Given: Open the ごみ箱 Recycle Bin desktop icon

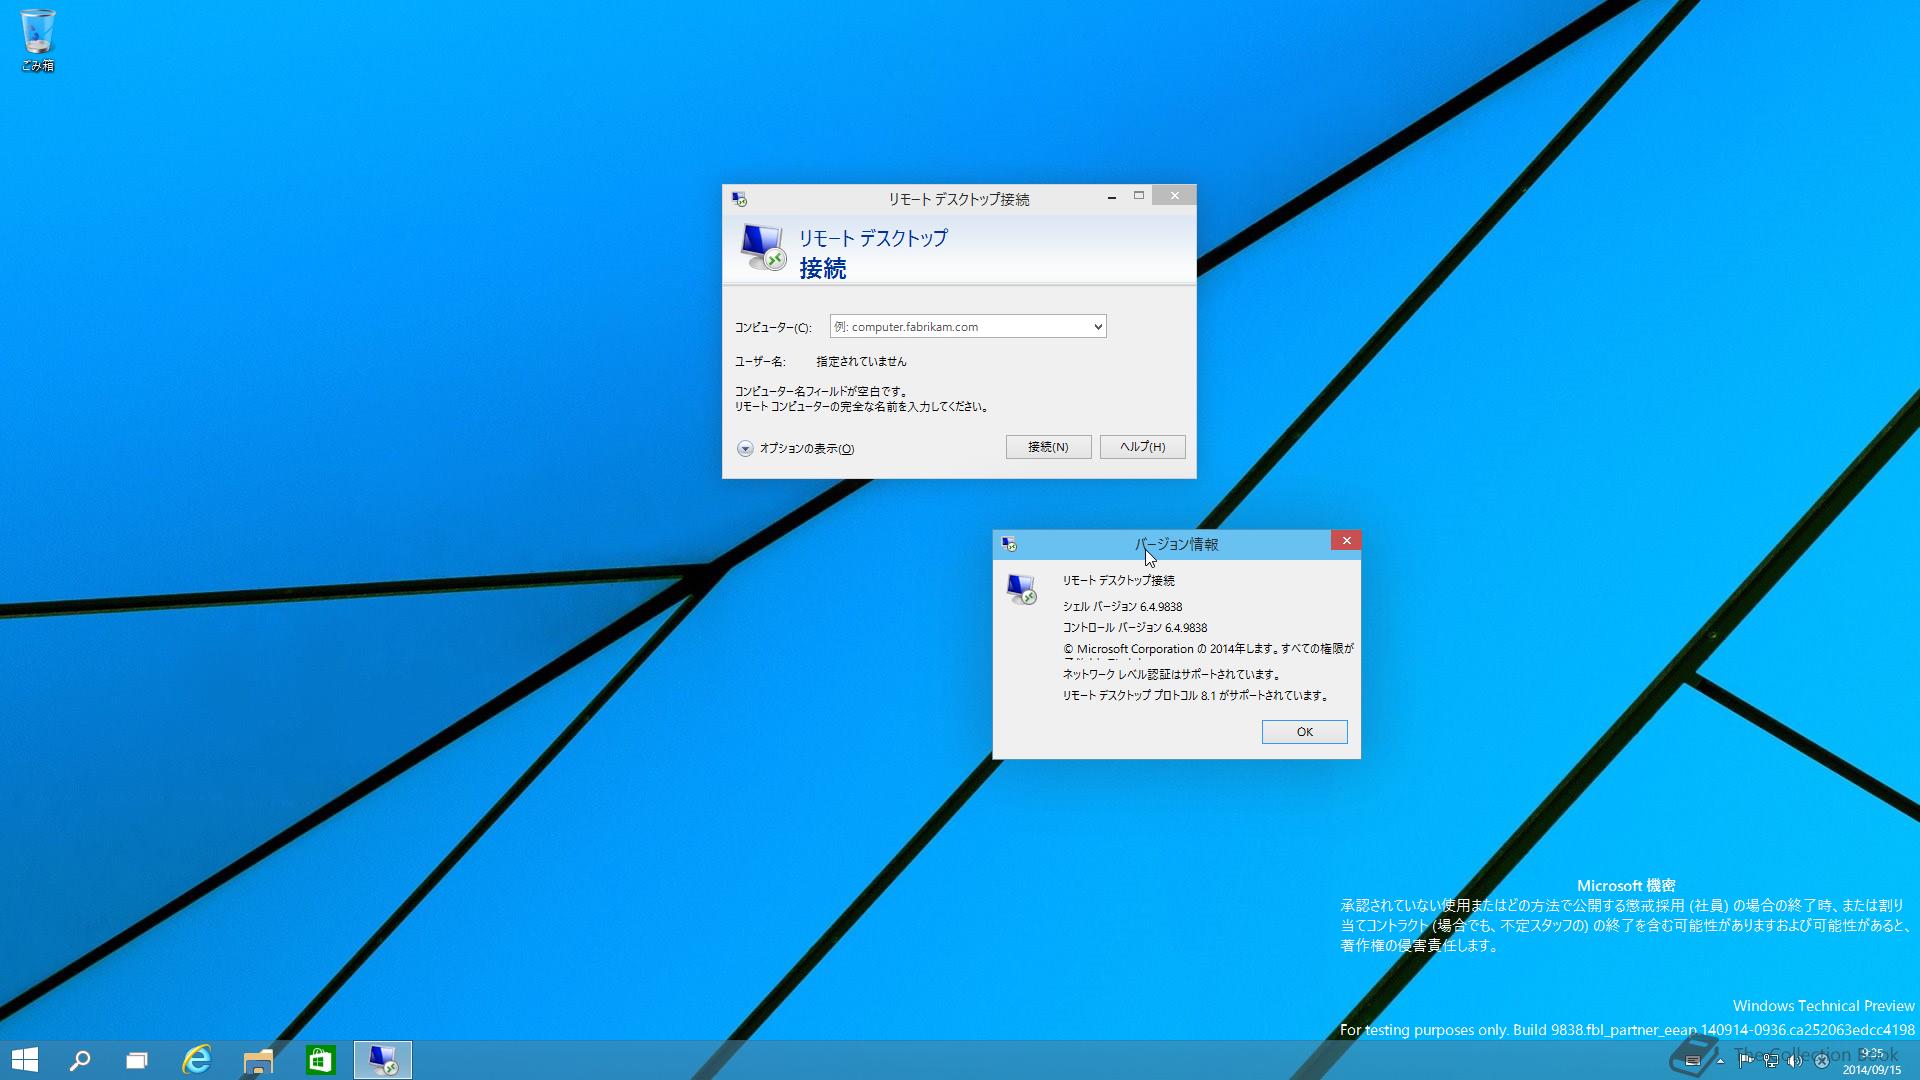Looking at the screenshot, I should point(37,41).
